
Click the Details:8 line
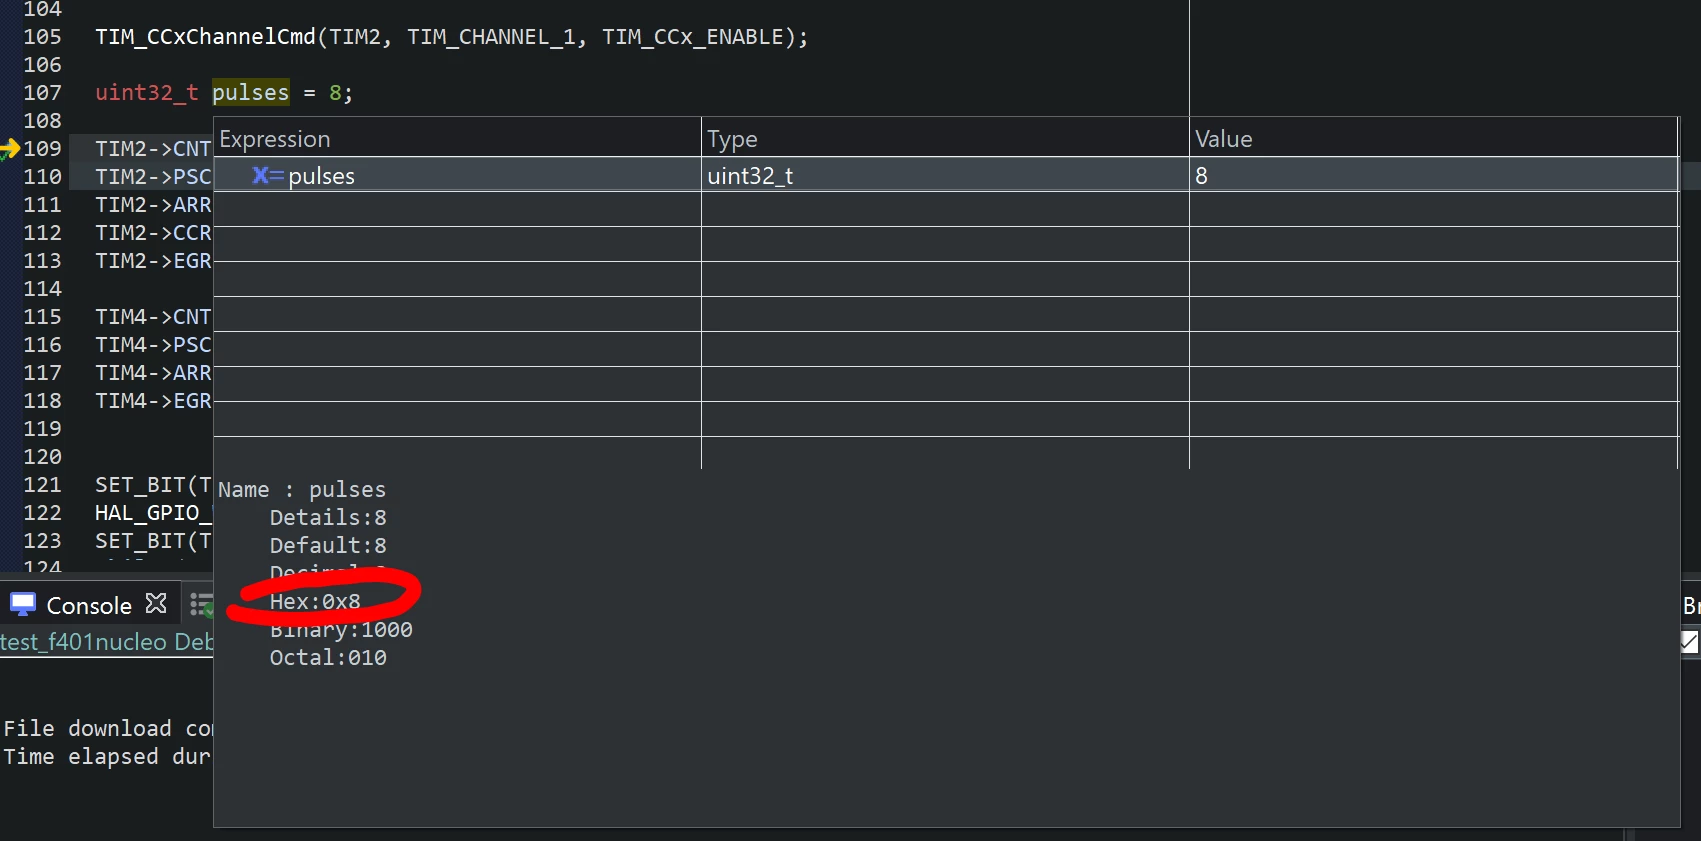click(x=328, y=518)
